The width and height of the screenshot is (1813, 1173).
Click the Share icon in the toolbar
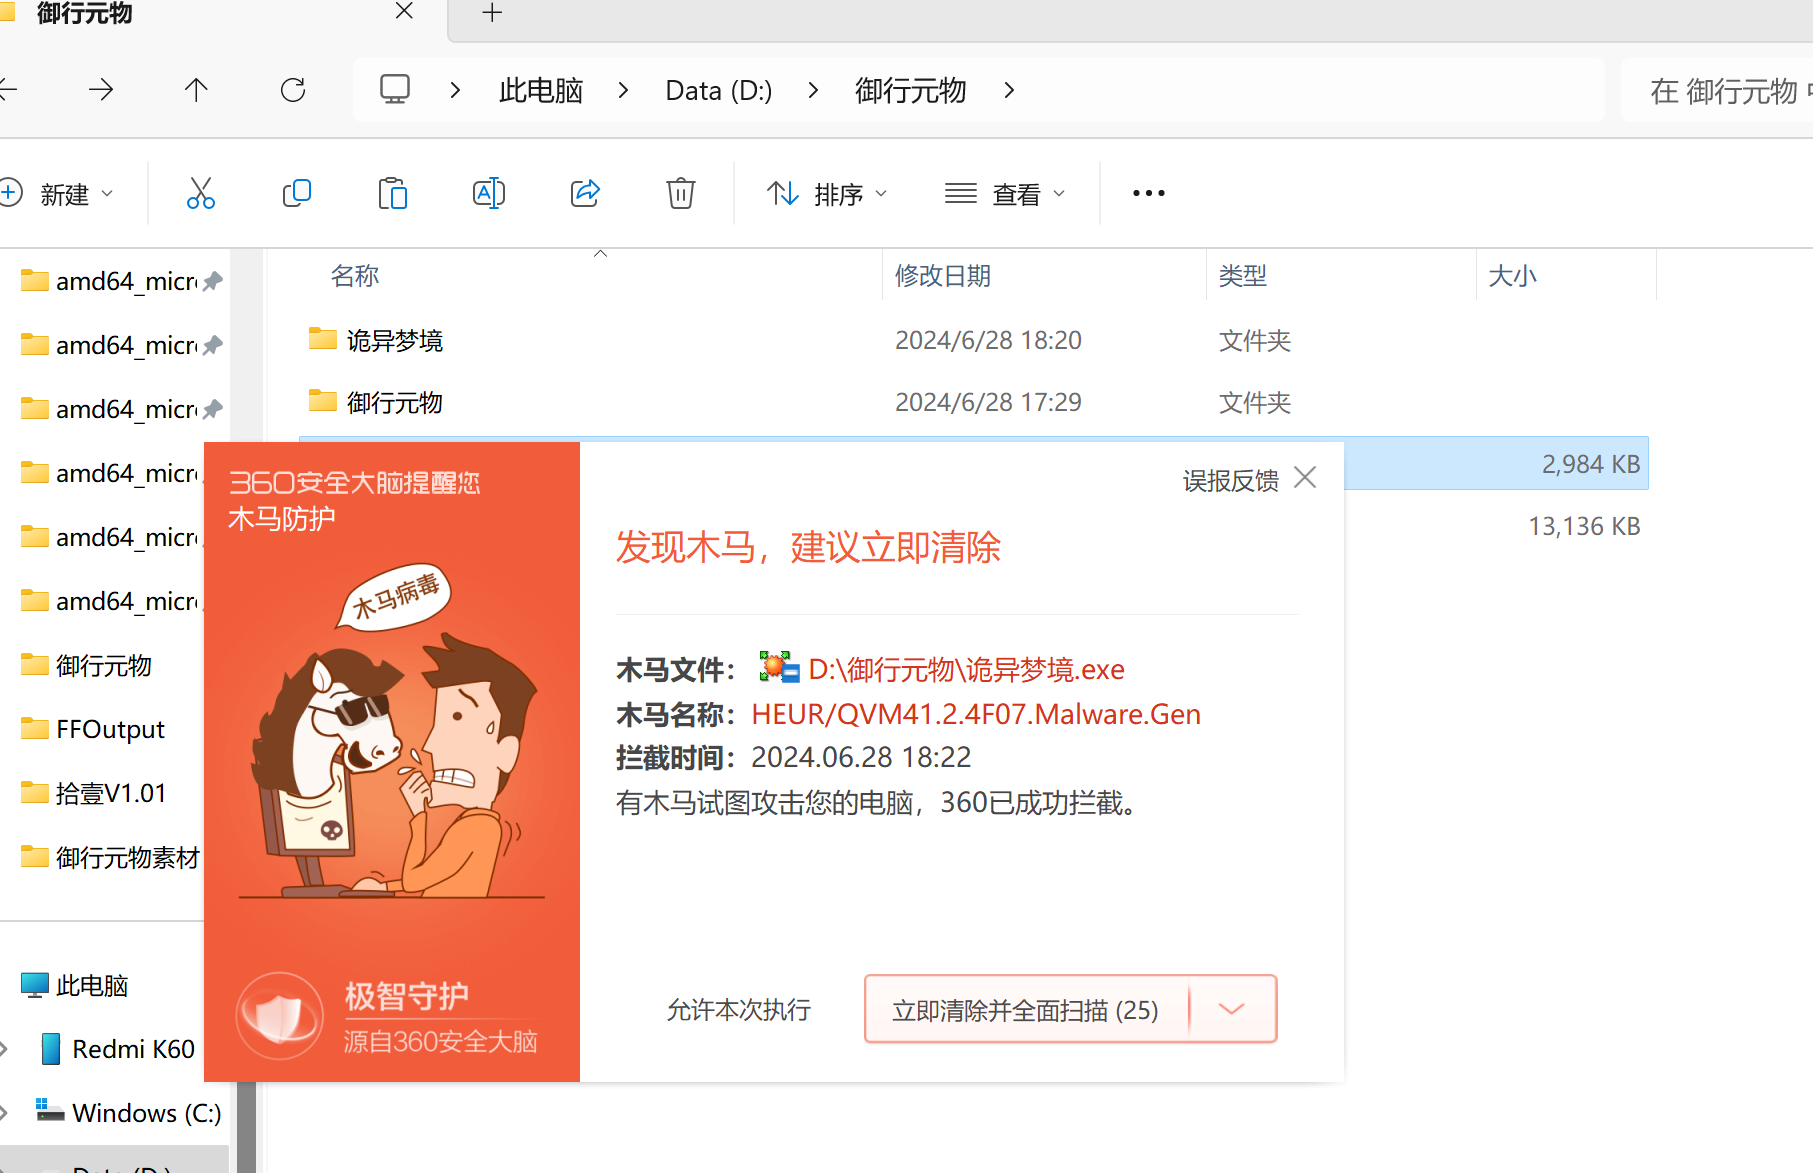click(585, 193)
